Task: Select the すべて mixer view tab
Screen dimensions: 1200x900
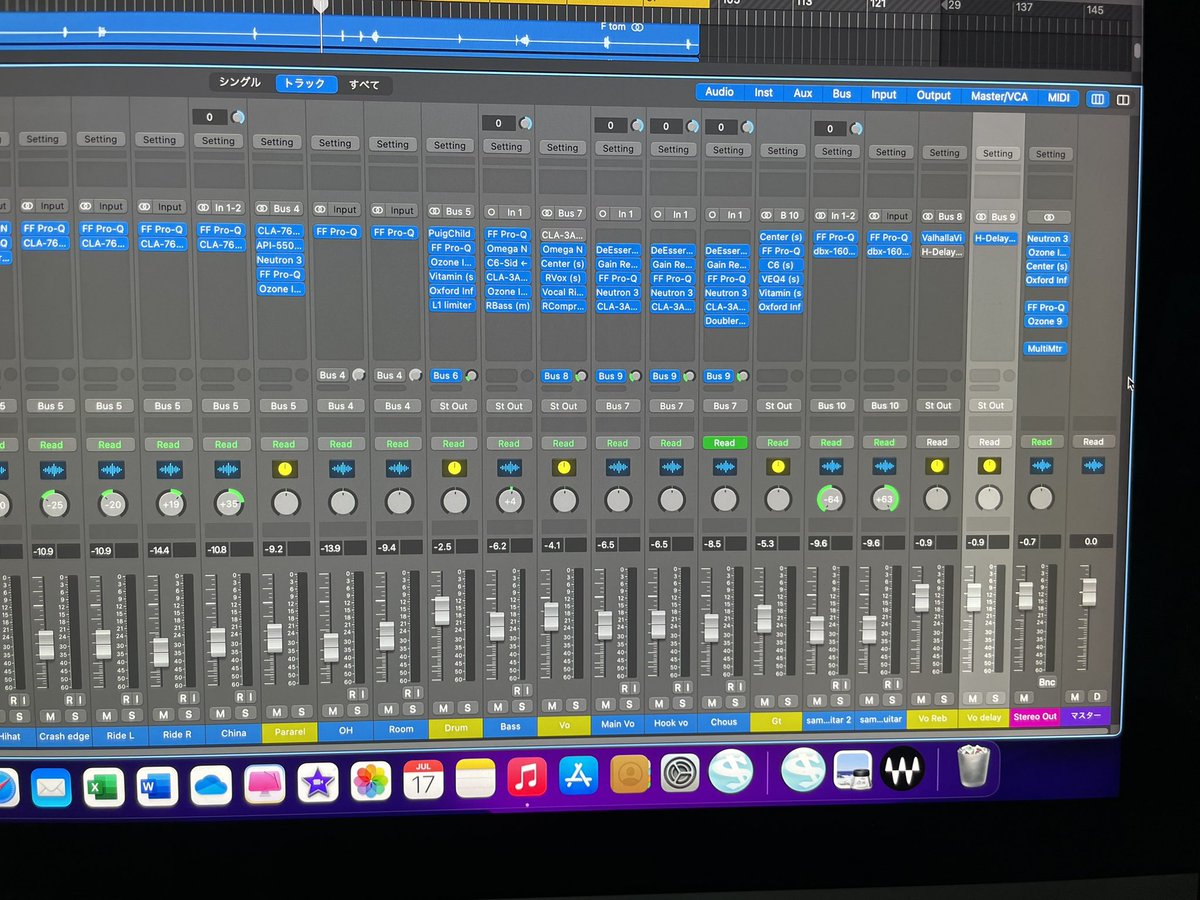Action: [x=364, y=85]
